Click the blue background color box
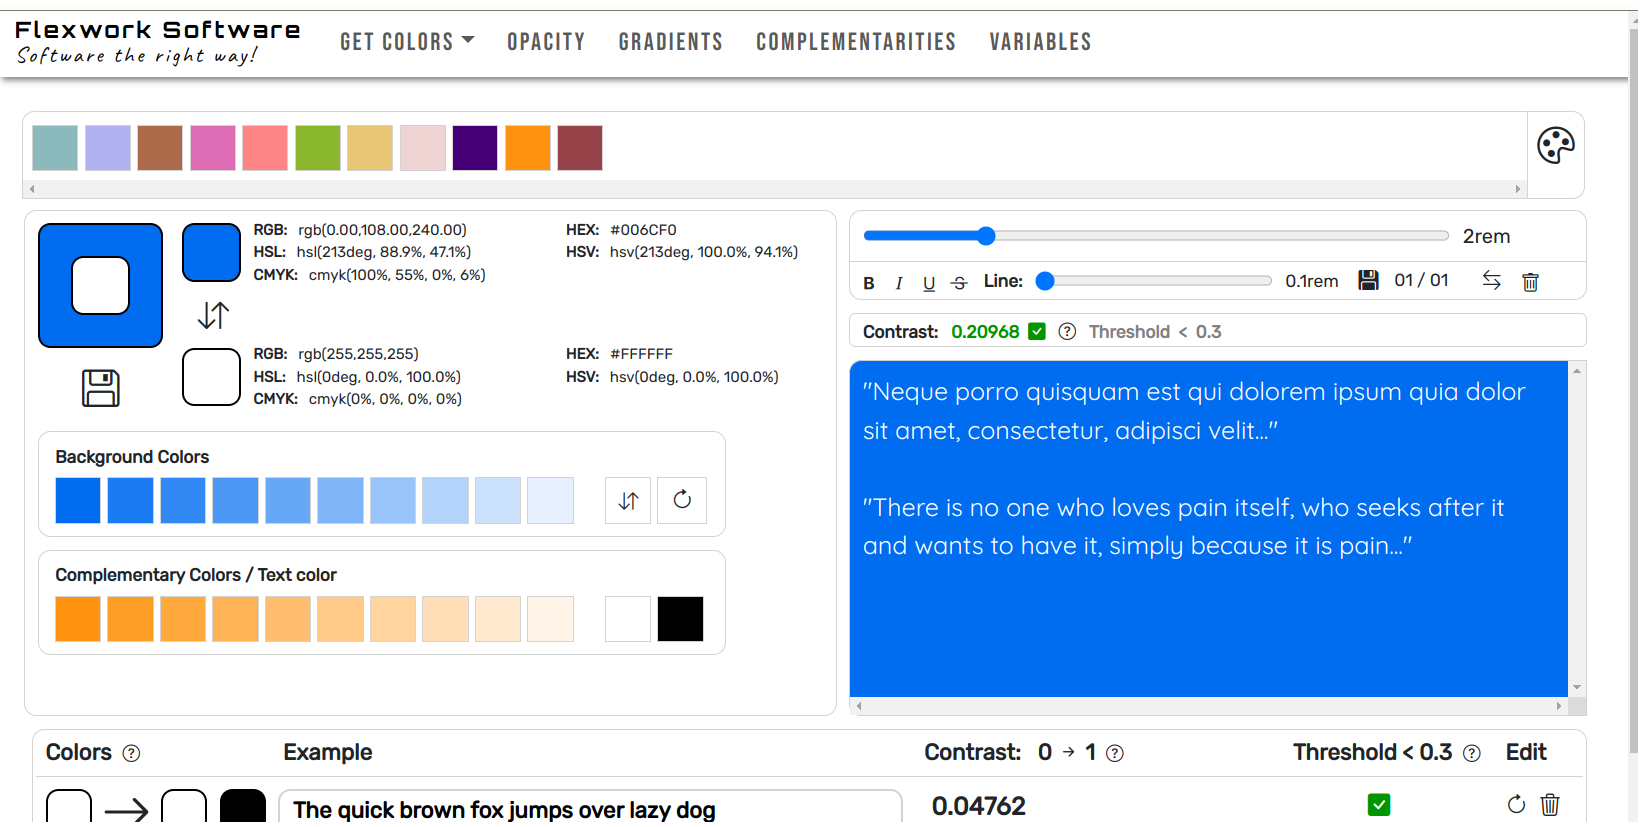Viewport: 1647px width, 827px height. pos(211,252)
